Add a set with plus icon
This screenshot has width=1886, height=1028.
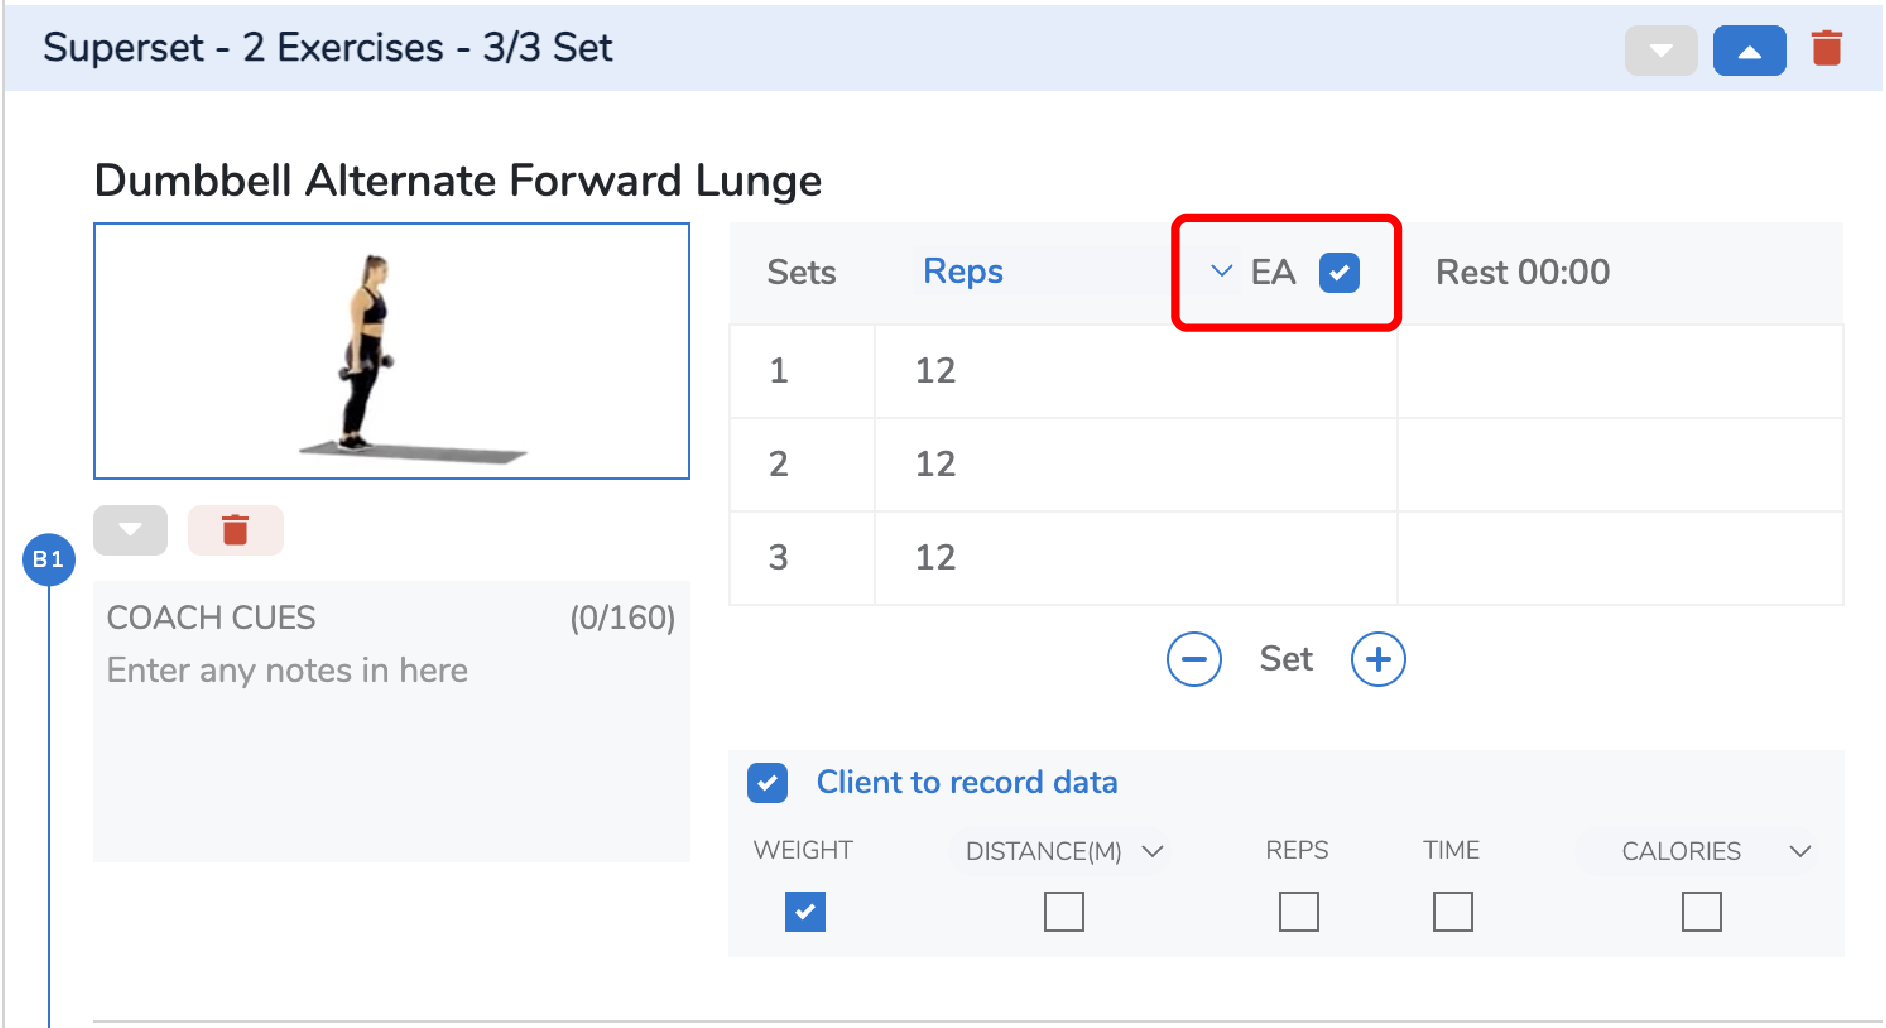[x=1378, y=659]
